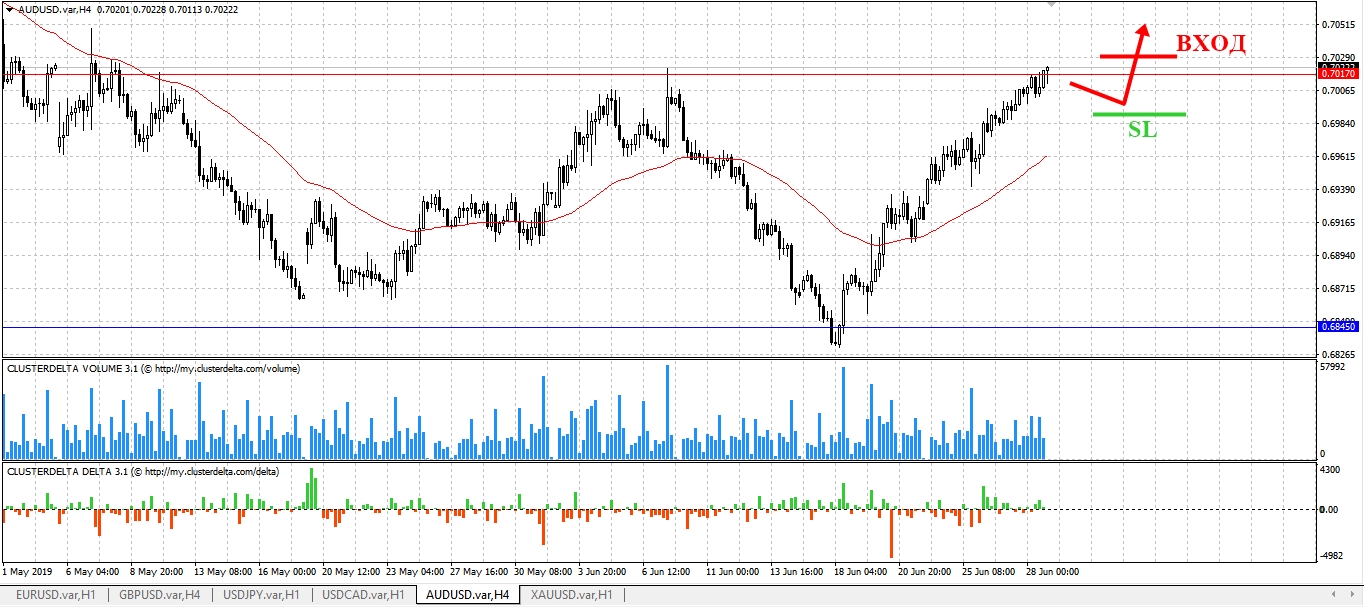Open the XAUUSD.var,H1 chart tab

coord(572,595)
